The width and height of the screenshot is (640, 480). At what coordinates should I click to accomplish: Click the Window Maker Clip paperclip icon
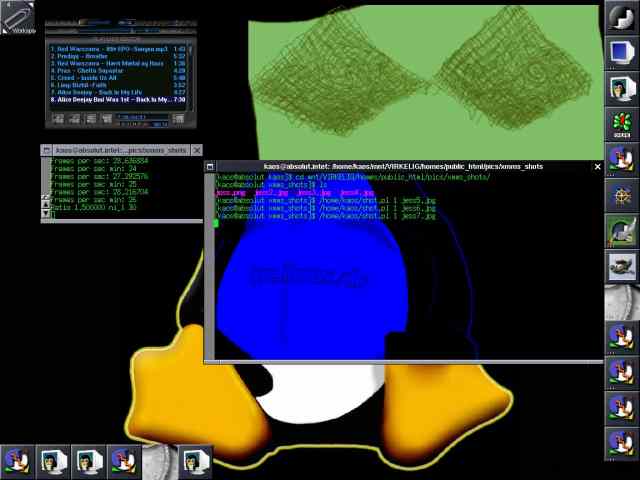pos(18,17)
